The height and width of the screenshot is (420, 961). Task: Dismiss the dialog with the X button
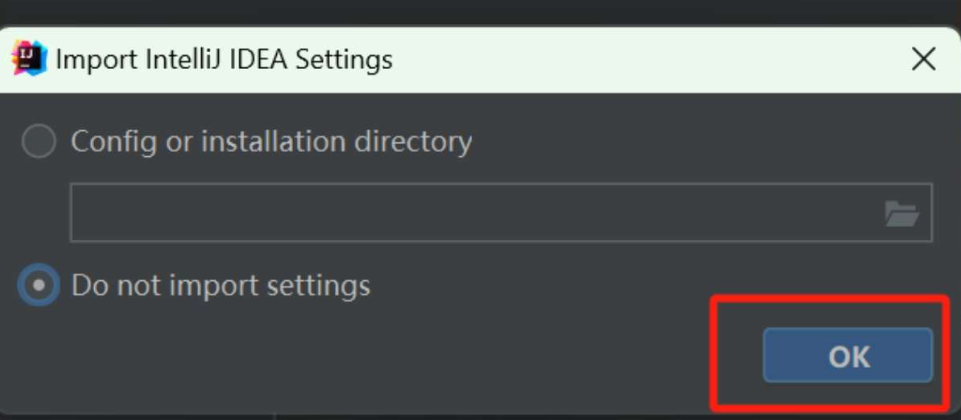pos(923,59)
